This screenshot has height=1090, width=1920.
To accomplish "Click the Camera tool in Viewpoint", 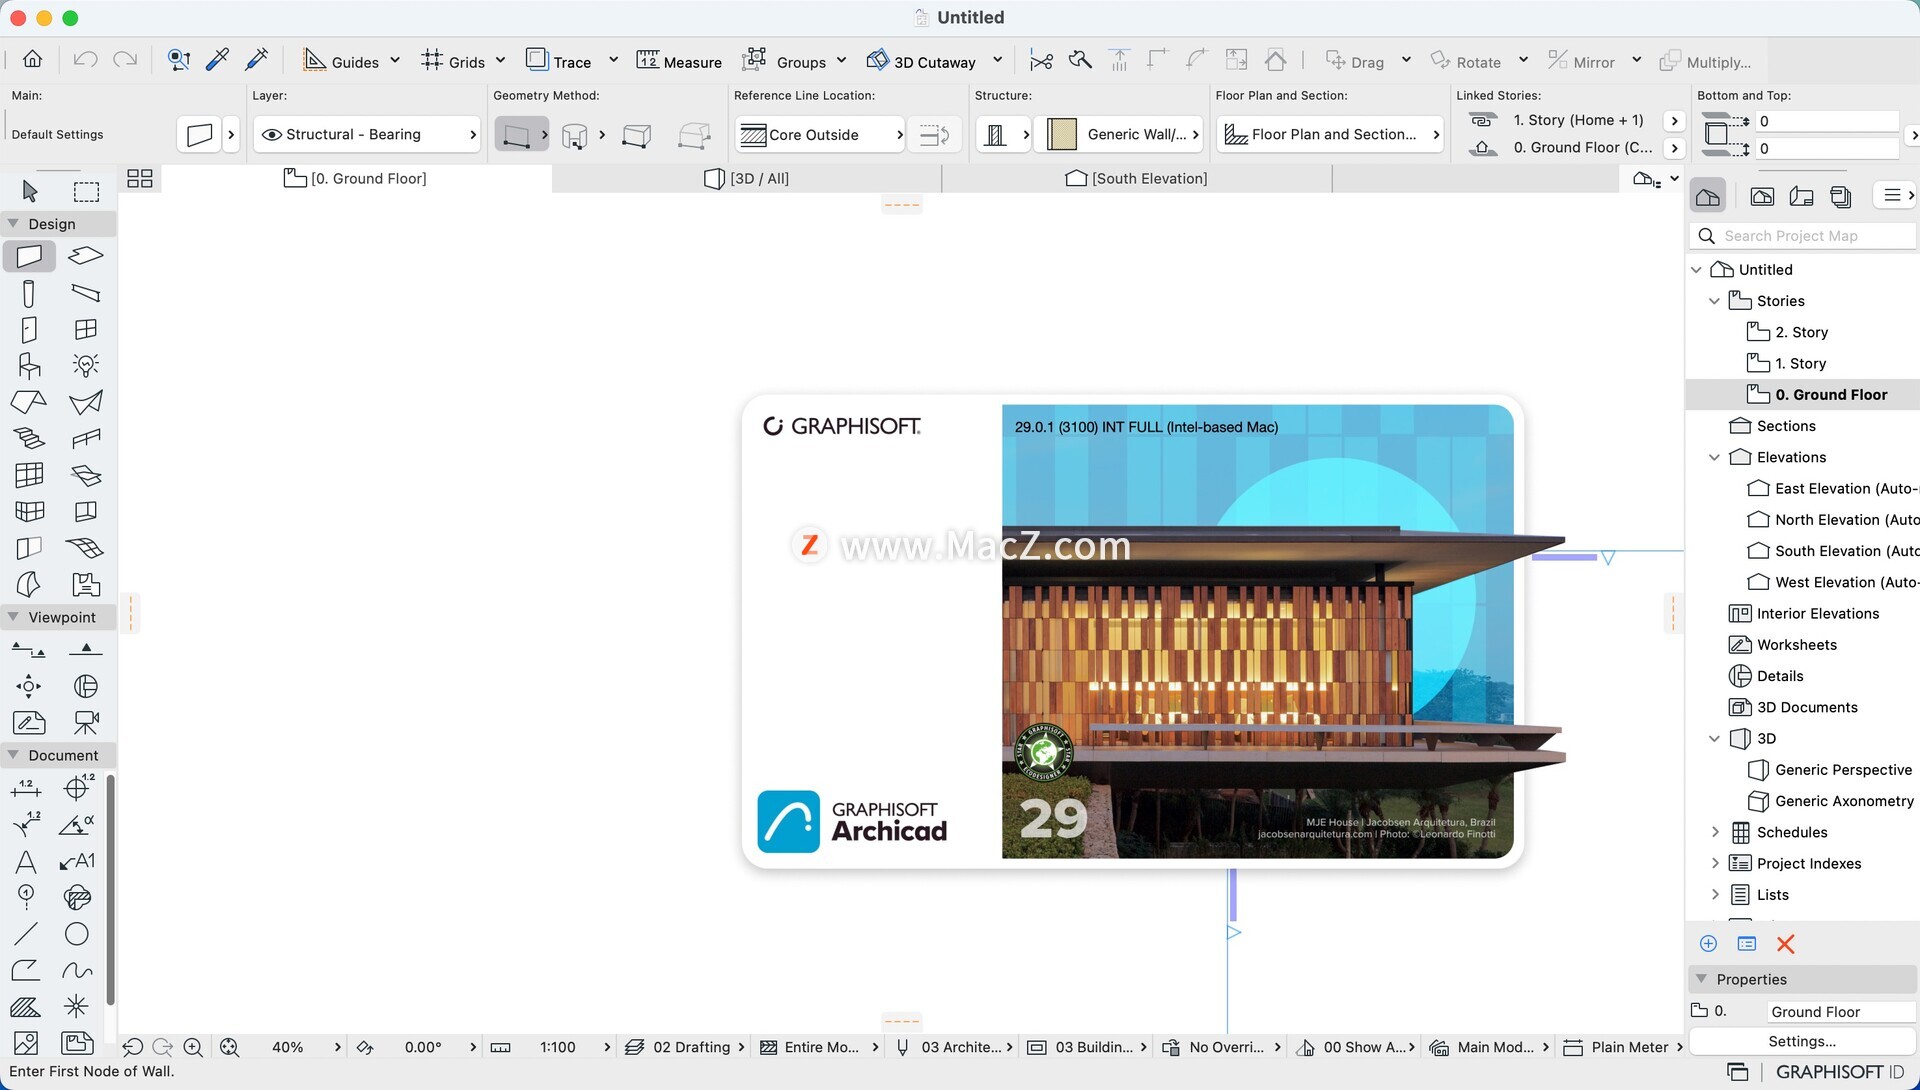I will coord(86,722).
